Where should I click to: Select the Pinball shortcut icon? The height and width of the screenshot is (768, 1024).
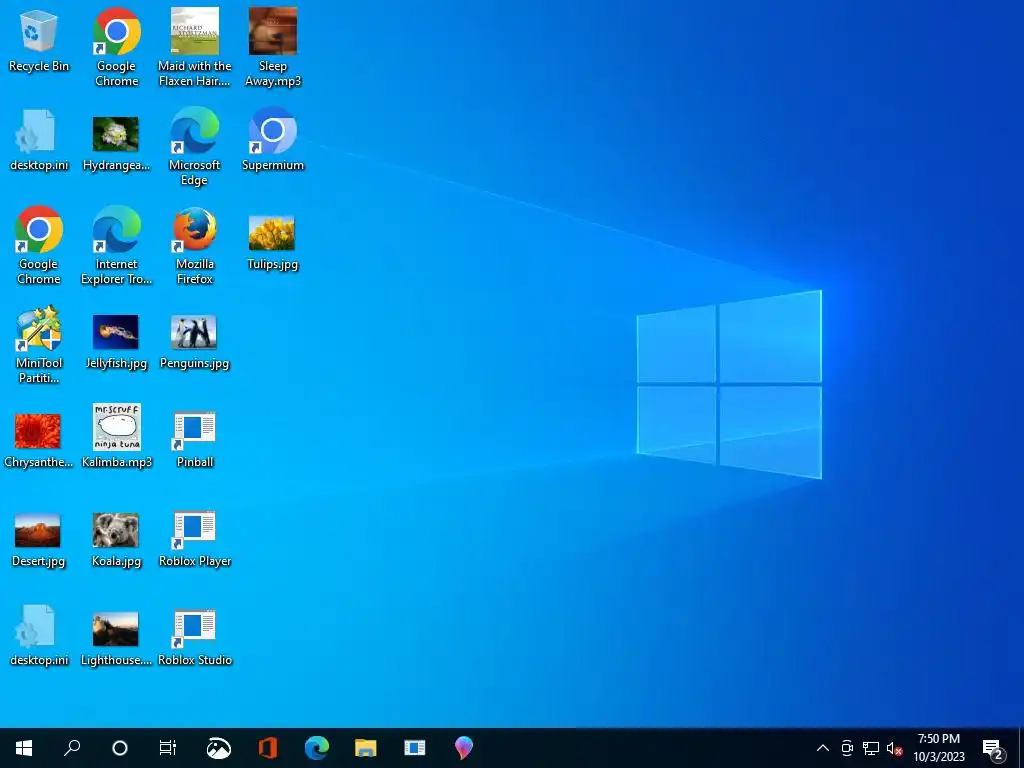point(195,438)
